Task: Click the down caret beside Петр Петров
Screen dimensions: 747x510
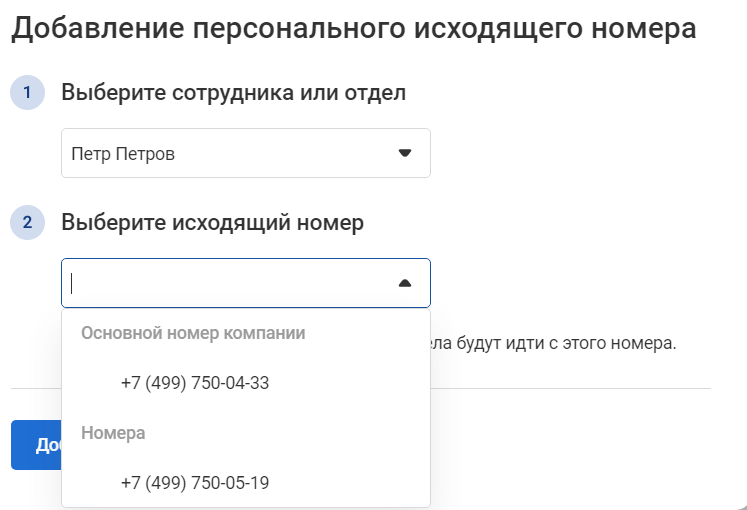Action: tap(404, 153)
